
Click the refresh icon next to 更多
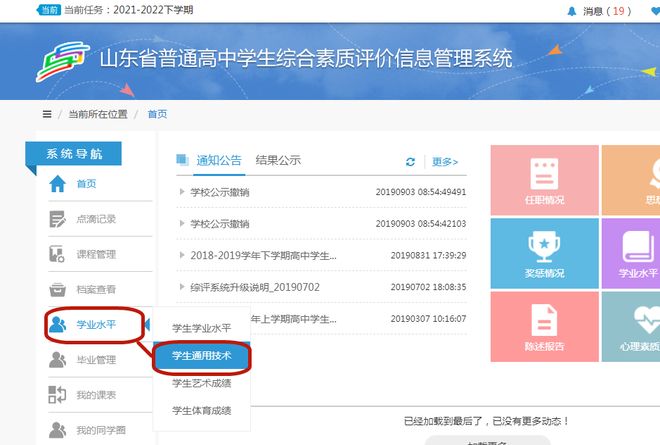tap(410, 162)
